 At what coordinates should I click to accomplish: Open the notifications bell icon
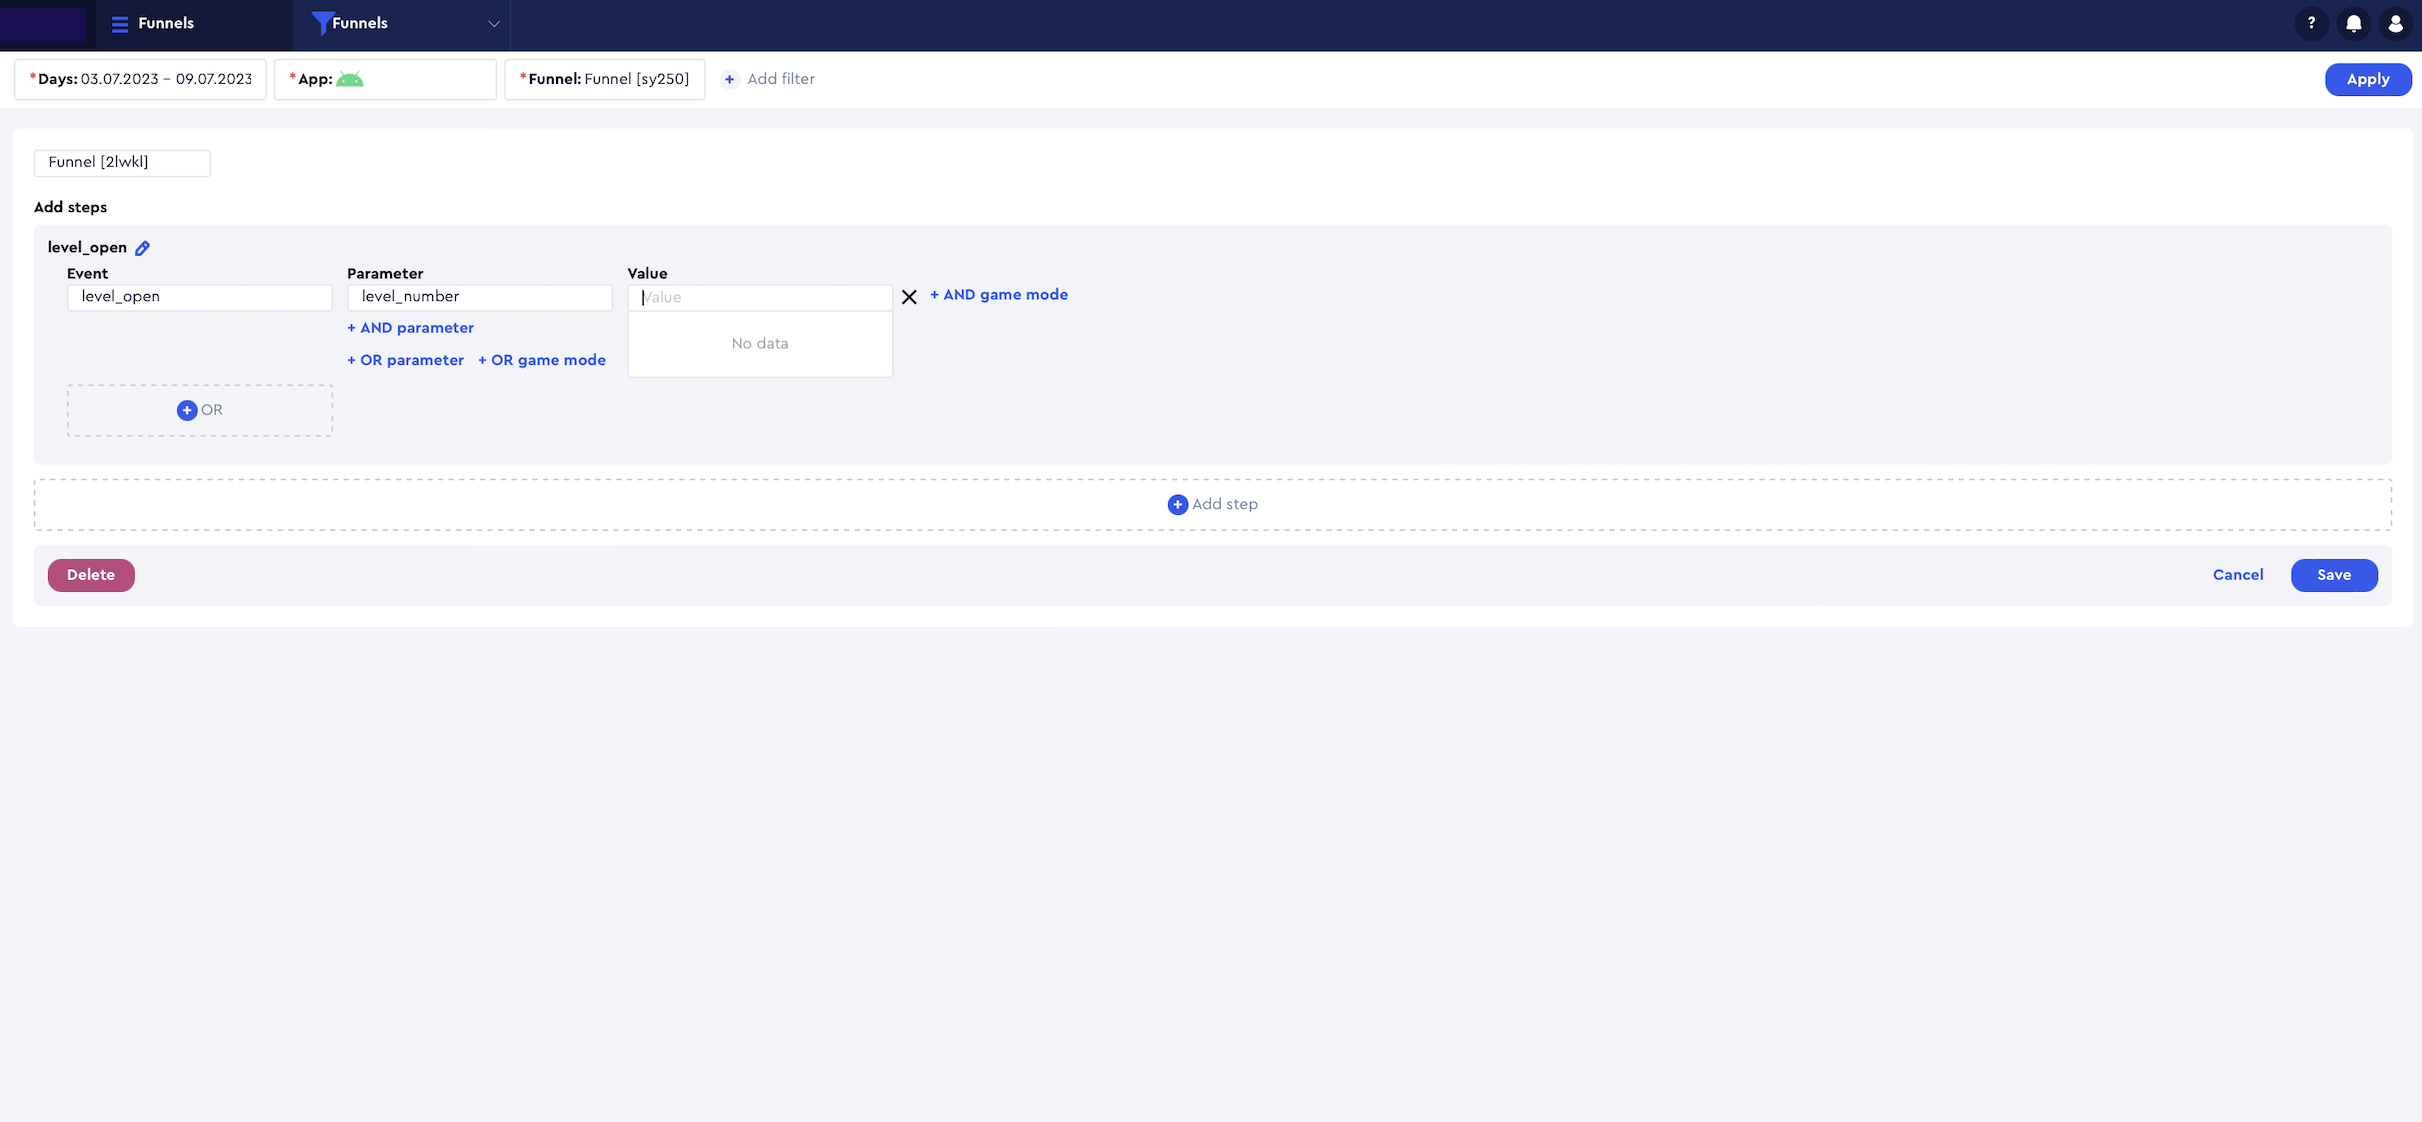2353,23
